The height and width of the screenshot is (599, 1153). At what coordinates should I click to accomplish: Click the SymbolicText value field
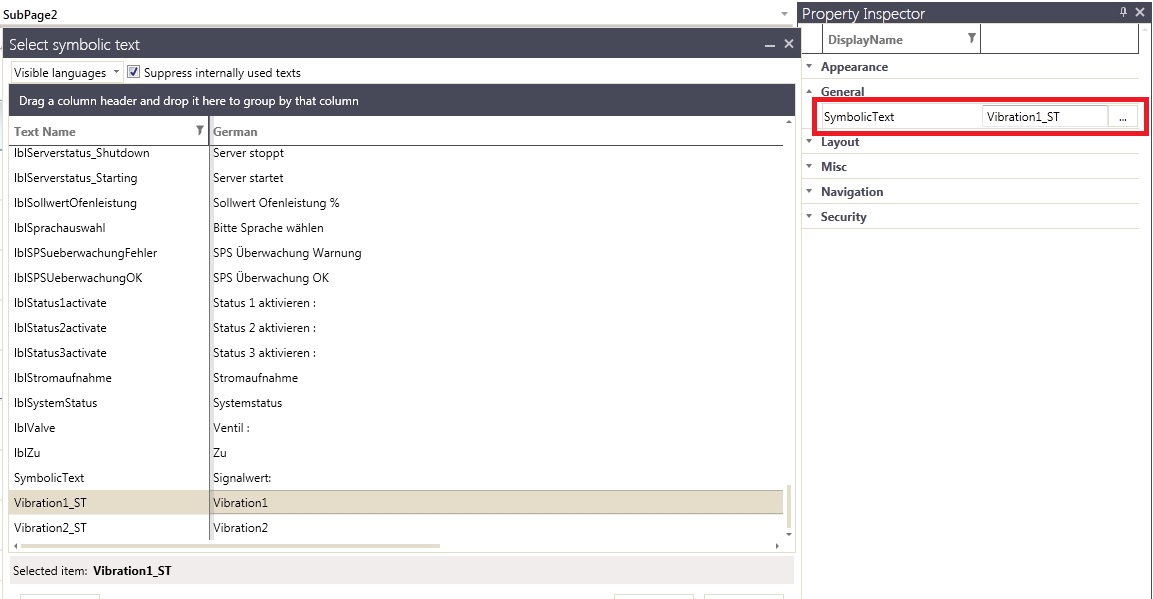[1043, 117]
